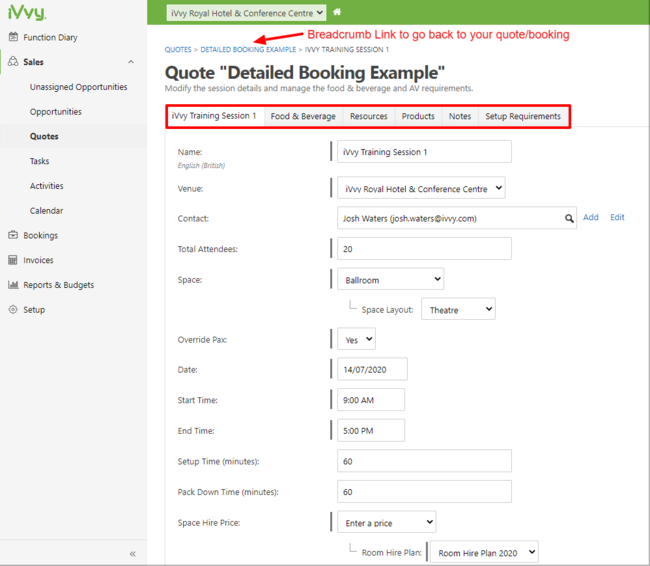Open Unassigned Opportunities in sidebar
650x566 pixels.
[78, 87]
